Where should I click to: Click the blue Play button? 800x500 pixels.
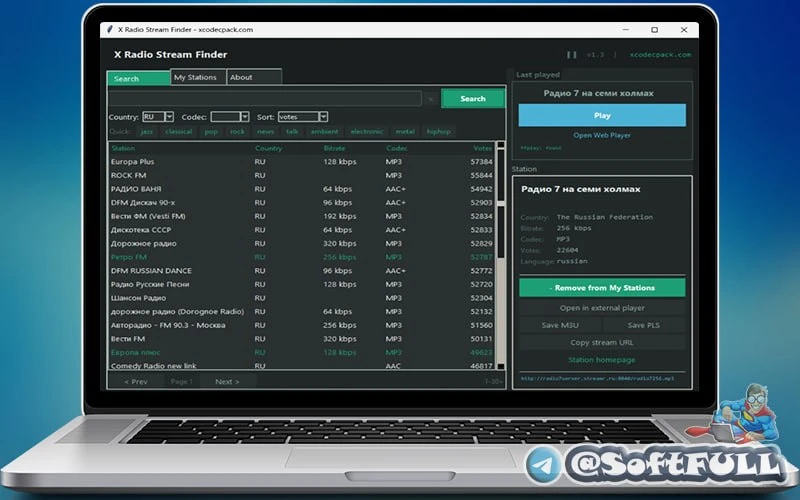point(602,115)
